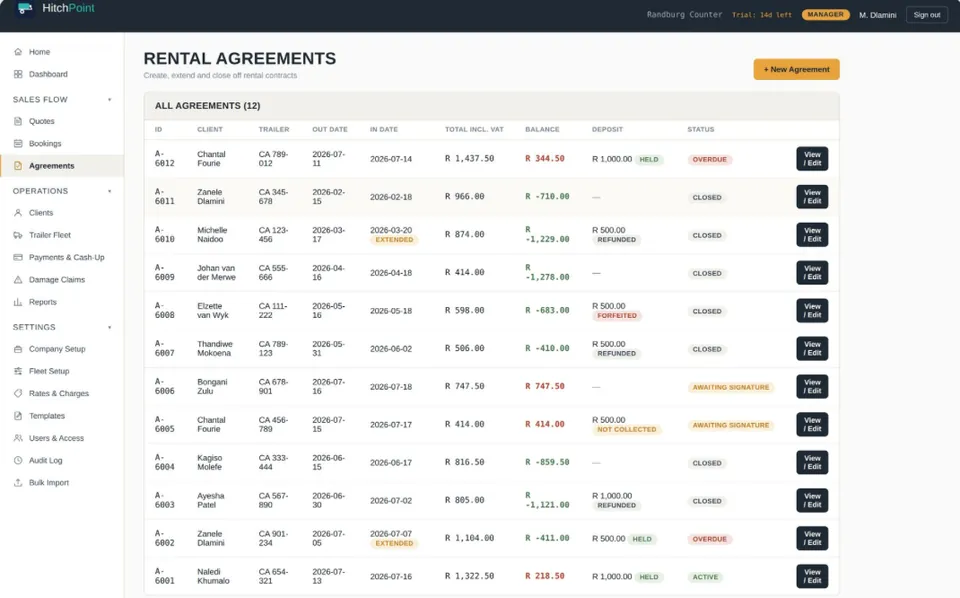Click the ALL AGREEMENTS (12) heading
The height and width of the screenshot is (598, 960).
pyautogui.click(x=208, y=106)
